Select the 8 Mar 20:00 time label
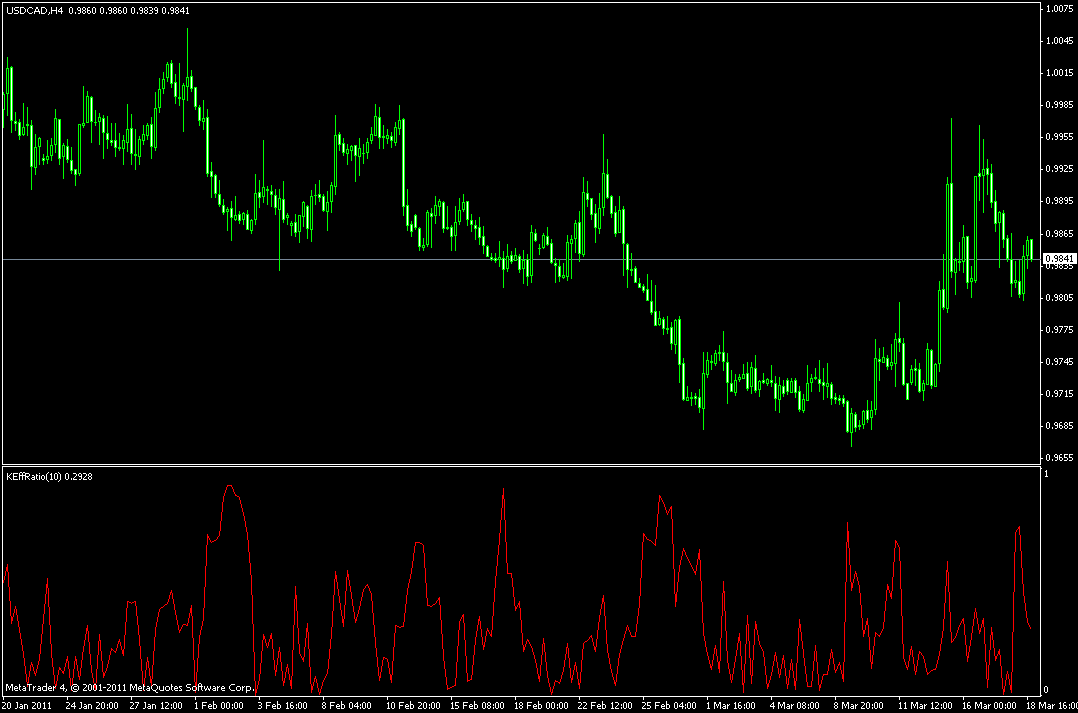 click(859, 705)
